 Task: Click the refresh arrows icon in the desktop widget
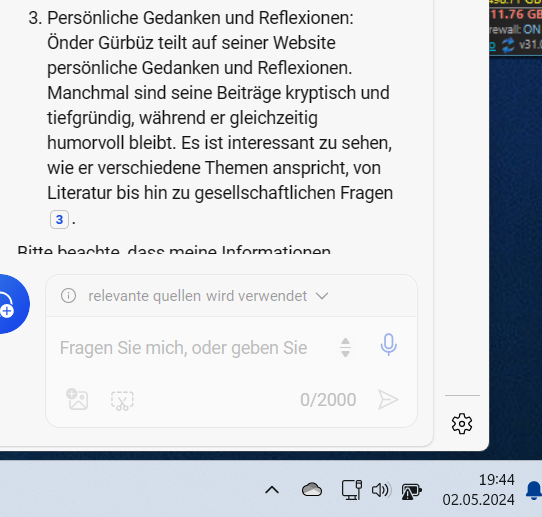pyautogui.click(x=508, y=45)
